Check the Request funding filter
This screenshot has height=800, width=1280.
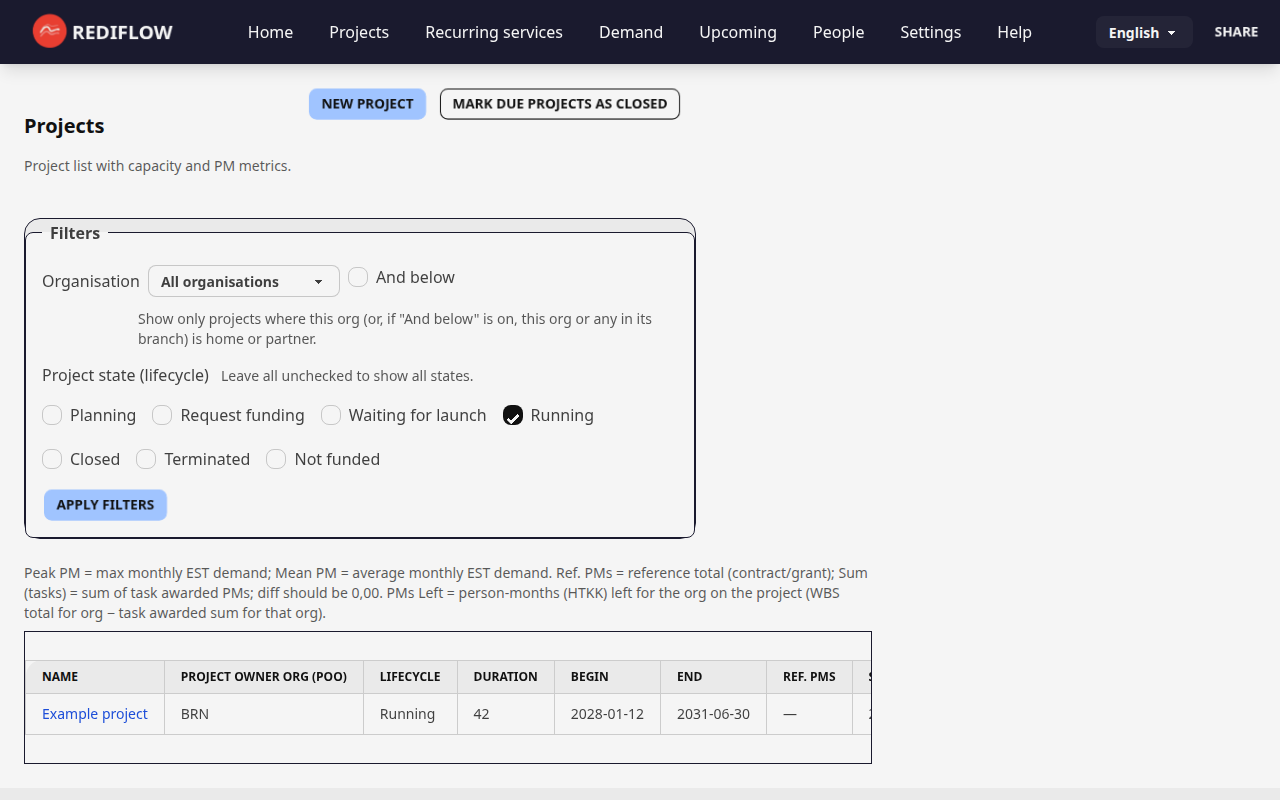(x=161, y=415)
